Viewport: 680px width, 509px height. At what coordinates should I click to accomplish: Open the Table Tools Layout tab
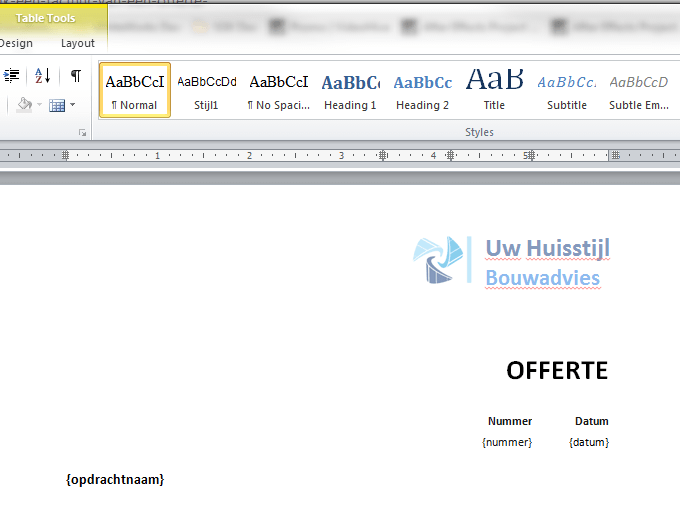coord(78,43)
